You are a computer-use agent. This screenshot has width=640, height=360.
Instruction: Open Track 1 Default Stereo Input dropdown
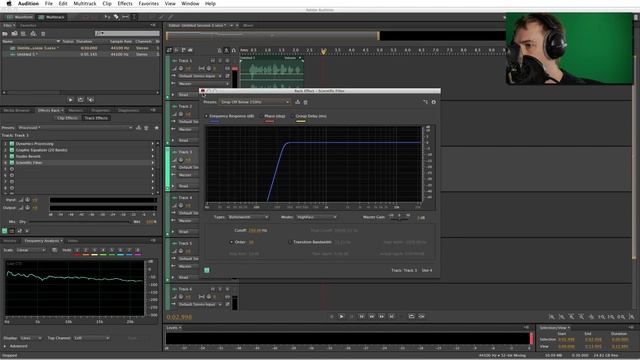(x=200, y=76)
